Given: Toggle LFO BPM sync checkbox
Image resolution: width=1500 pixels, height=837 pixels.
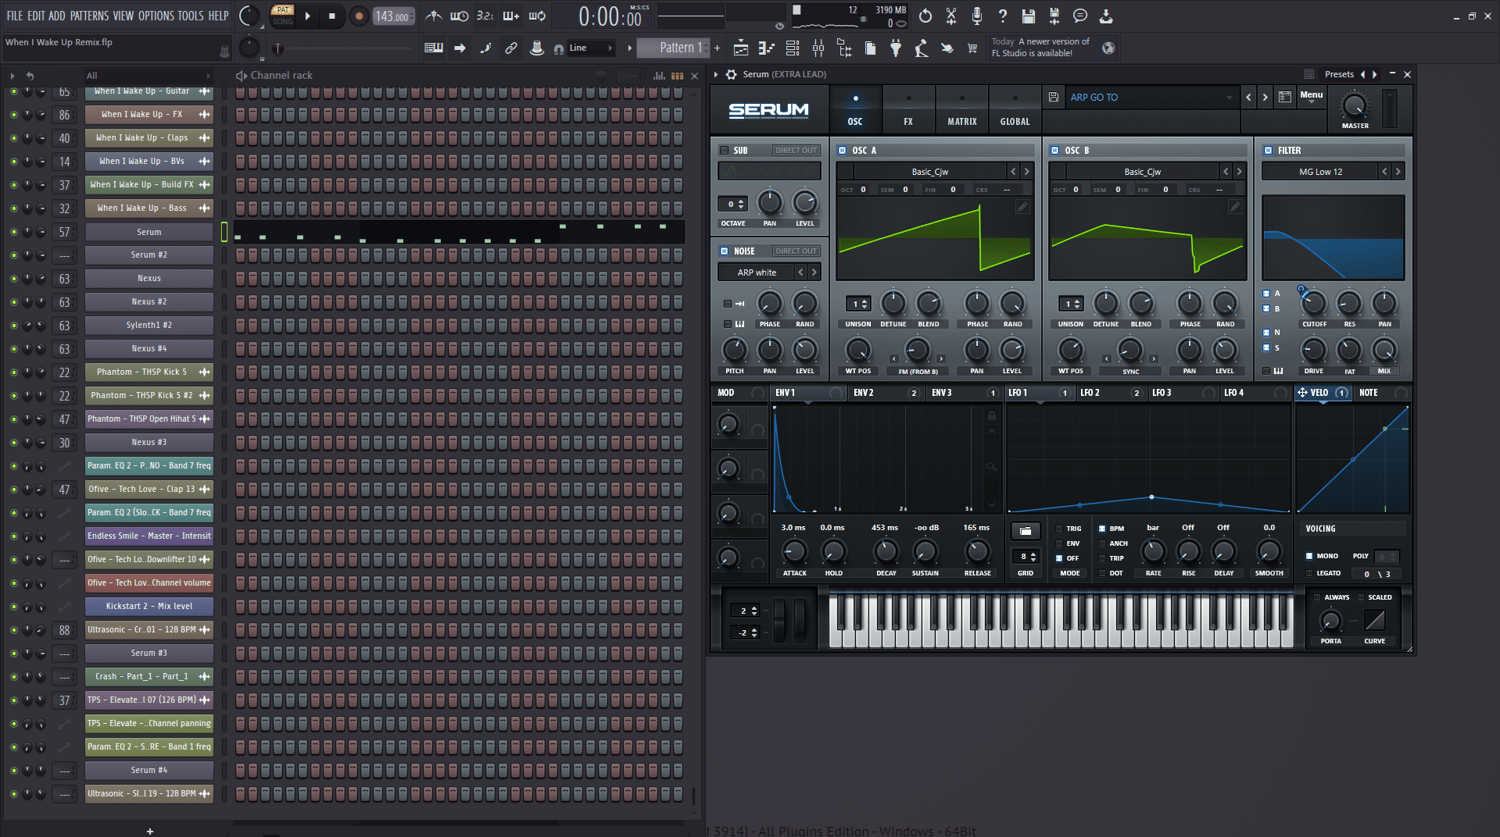Looking at the screenshot, I should 1102,528.
